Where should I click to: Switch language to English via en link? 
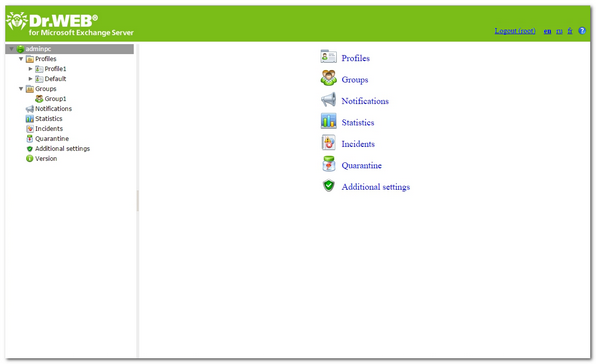click(x=547, y=31)
